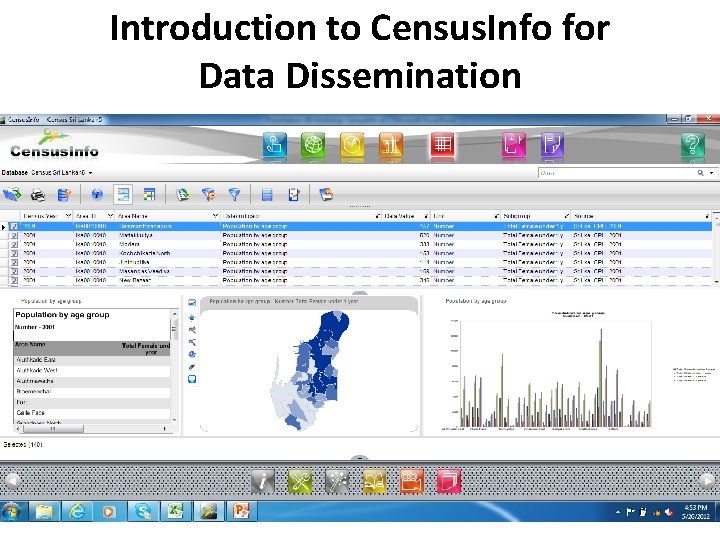Open the green Help question-mark icon
The image size is (720, 540).
click(692, 144)
